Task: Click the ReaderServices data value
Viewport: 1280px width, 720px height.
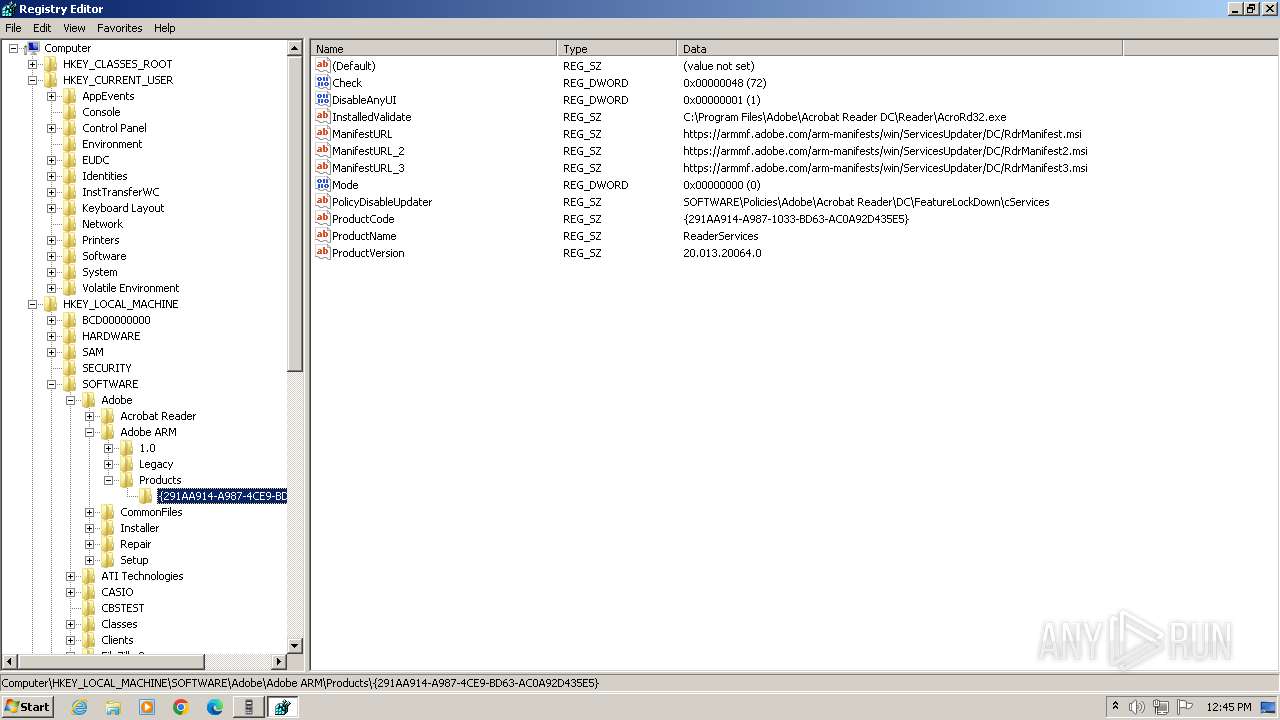Action: [720, 236]
